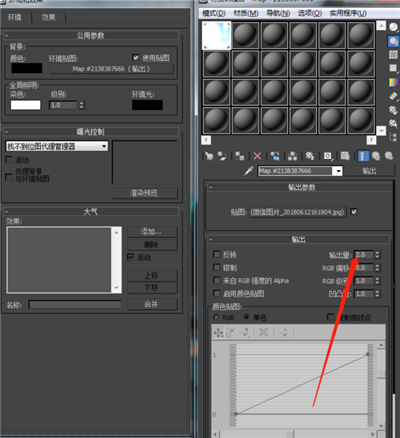Open exposure control type dropdown

click(x=104, y=146)
